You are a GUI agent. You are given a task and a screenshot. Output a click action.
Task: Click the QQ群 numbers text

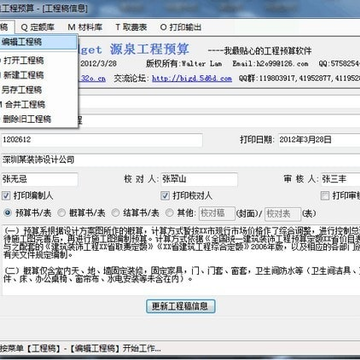point(299,79)
